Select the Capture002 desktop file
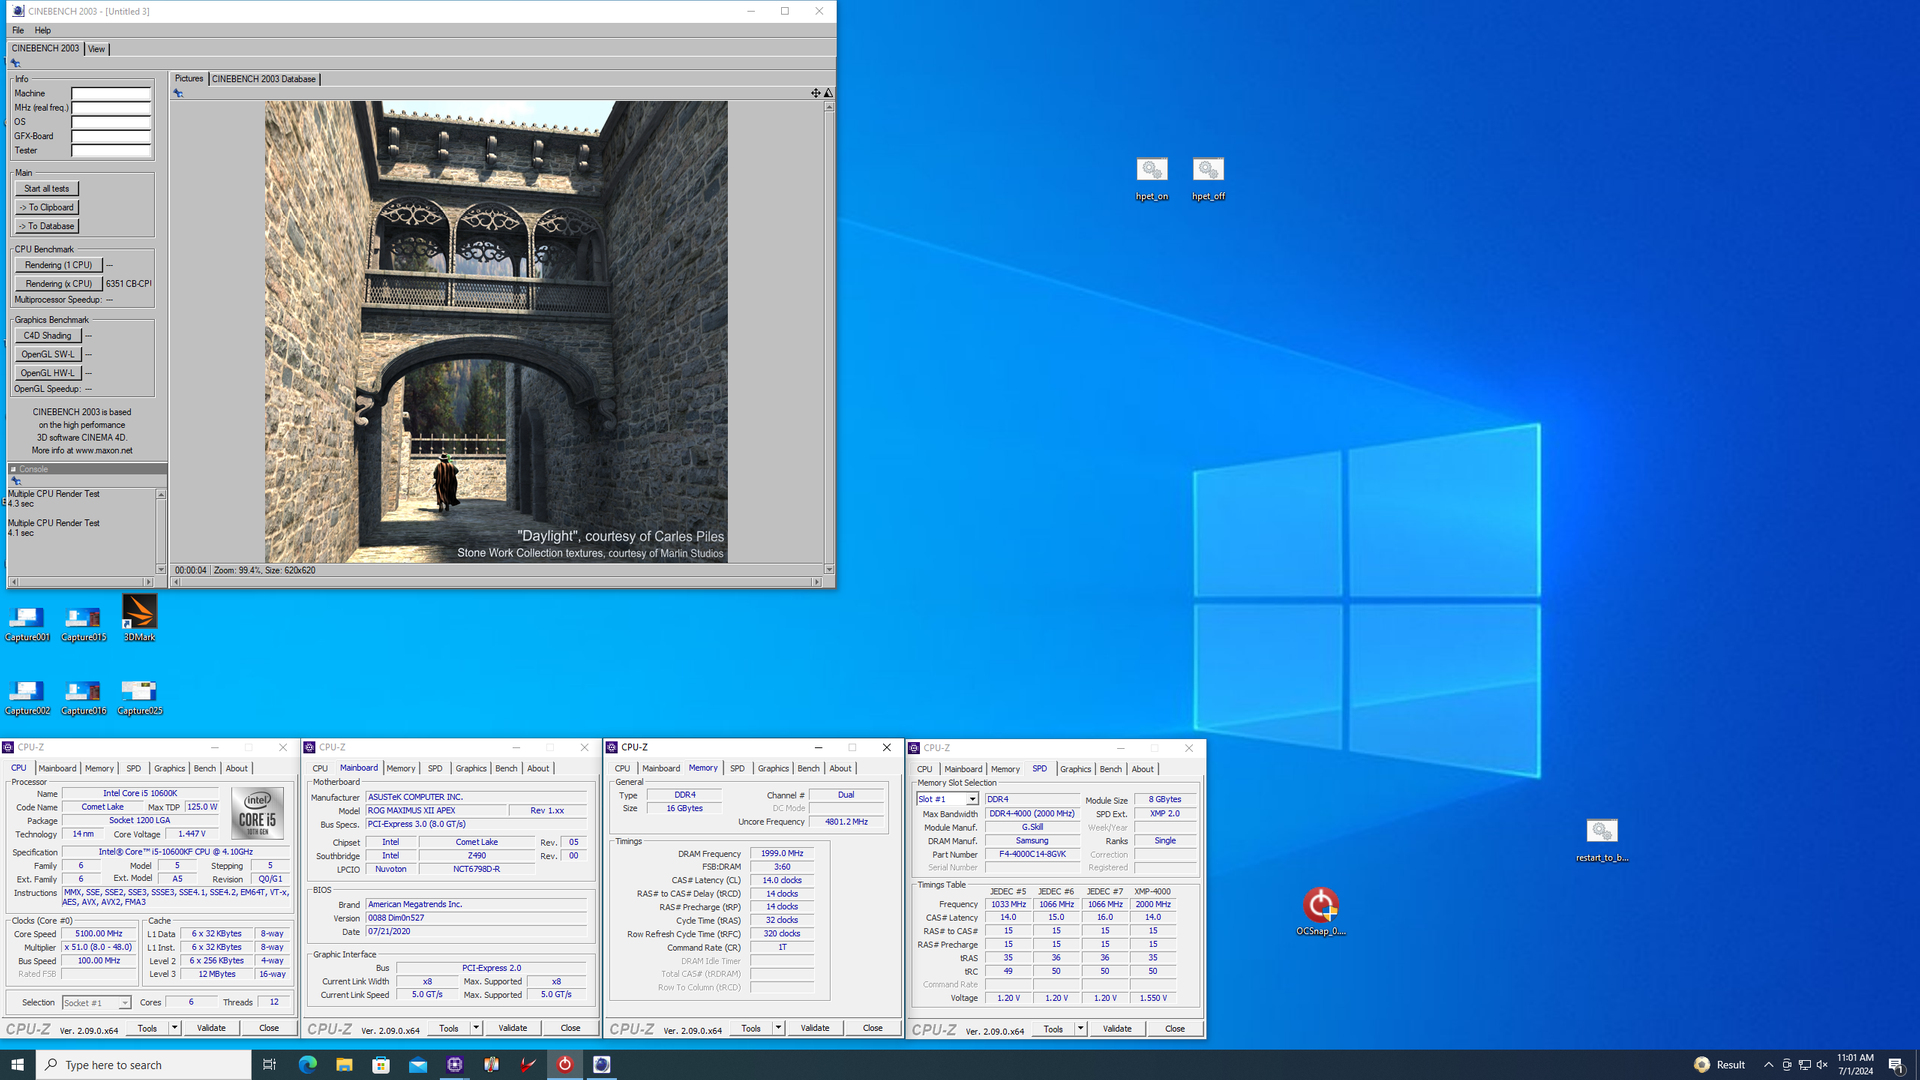The height and width of the screenshot is (1080, 1920). 27,697
